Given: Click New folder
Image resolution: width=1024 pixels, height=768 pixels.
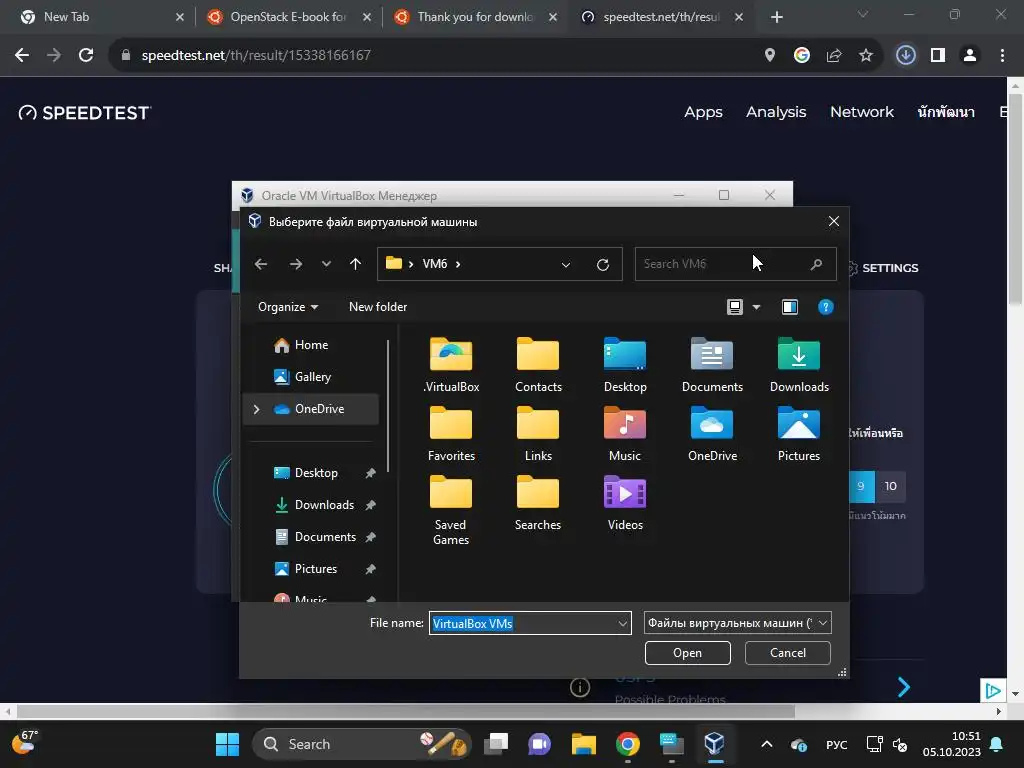Looking at the screenshot, I should click(x=377, y=307).
